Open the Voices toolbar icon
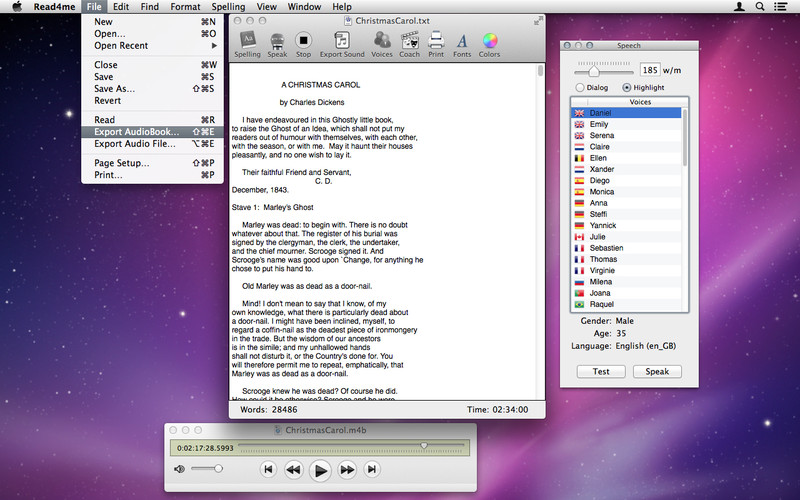 pyautogui.click(x=382, y=44)
